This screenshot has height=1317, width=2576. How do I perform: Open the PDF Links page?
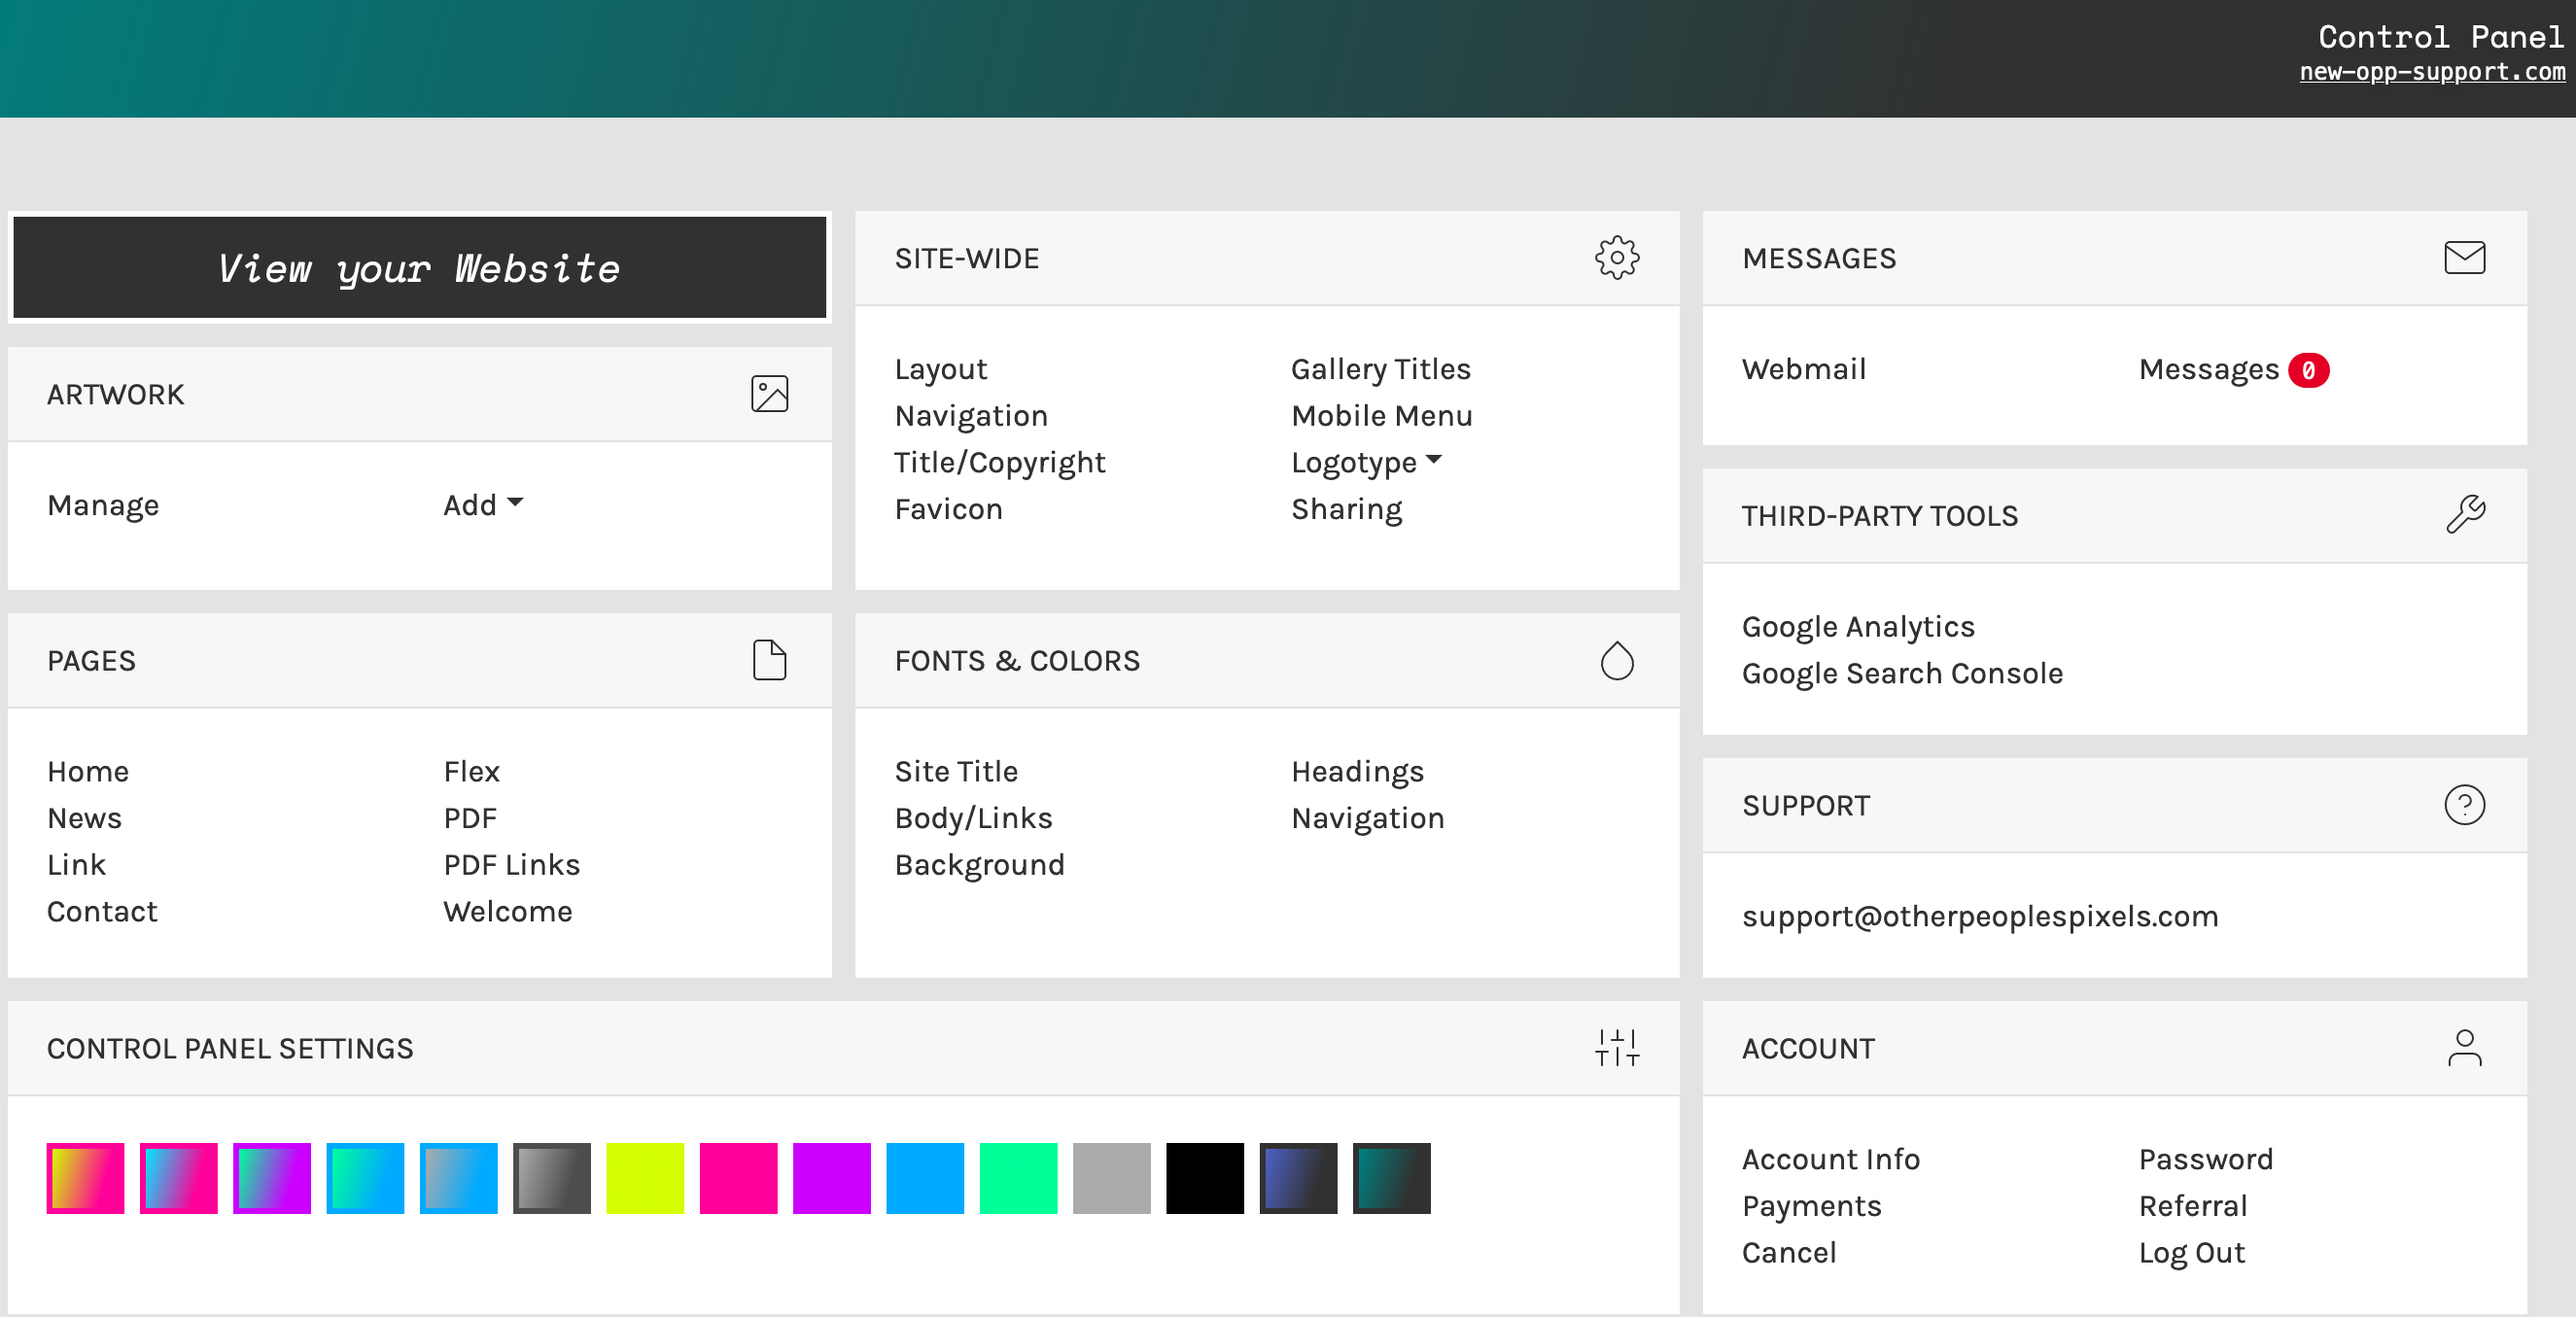511,865
